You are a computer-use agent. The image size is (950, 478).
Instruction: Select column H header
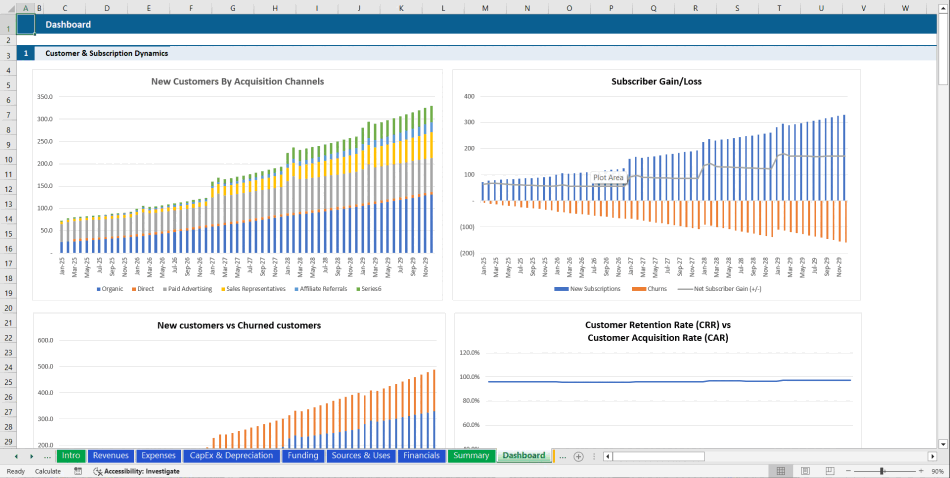(x=275, y=8)
